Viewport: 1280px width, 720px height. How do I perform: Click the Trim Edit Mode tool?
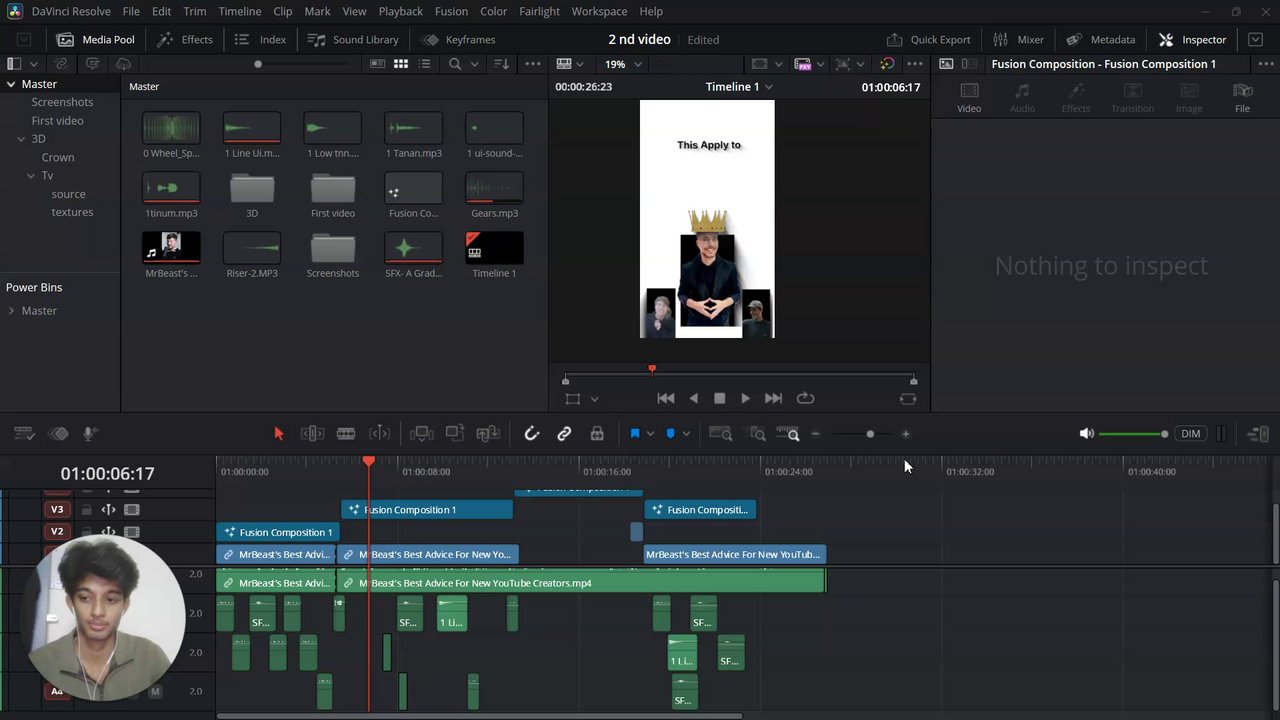click(x=312, y=433)
